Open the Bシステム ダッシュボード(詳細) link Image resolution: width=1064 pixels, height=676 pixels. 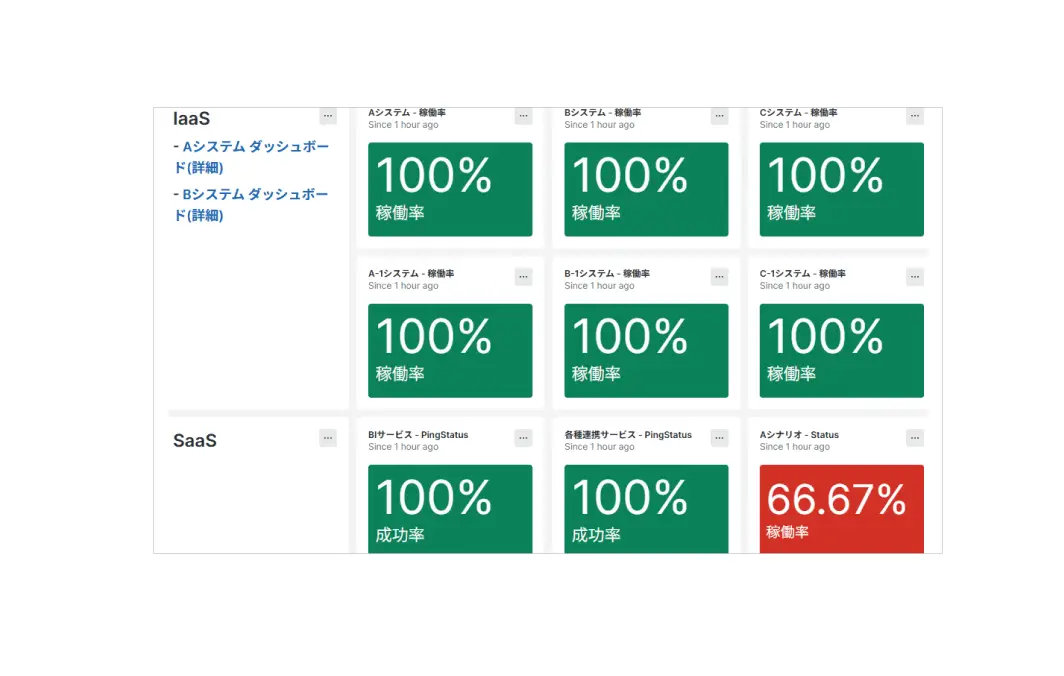point(251,204)
